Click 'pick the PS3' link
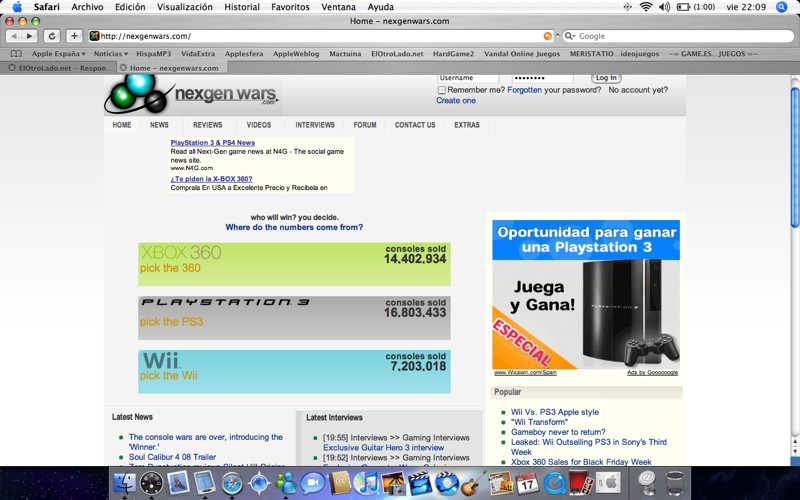 pyautogui.click(x=171, y=322)
